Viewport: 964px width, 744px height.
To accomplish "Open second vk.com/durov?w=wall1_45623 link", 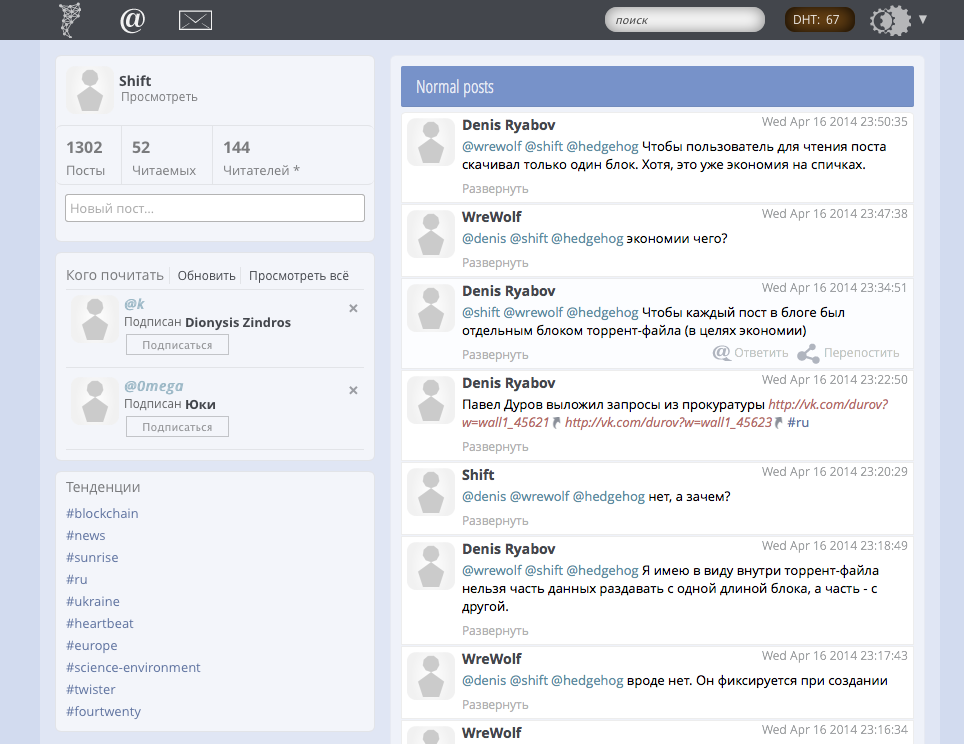I will pos(668,422).
